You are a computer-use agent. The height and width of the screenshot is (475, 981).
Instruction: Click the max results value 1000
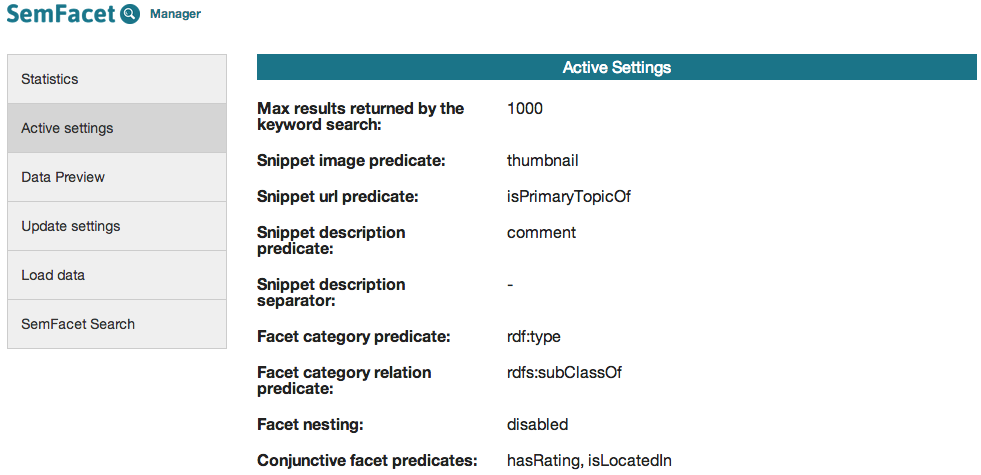tap(525, 108)
